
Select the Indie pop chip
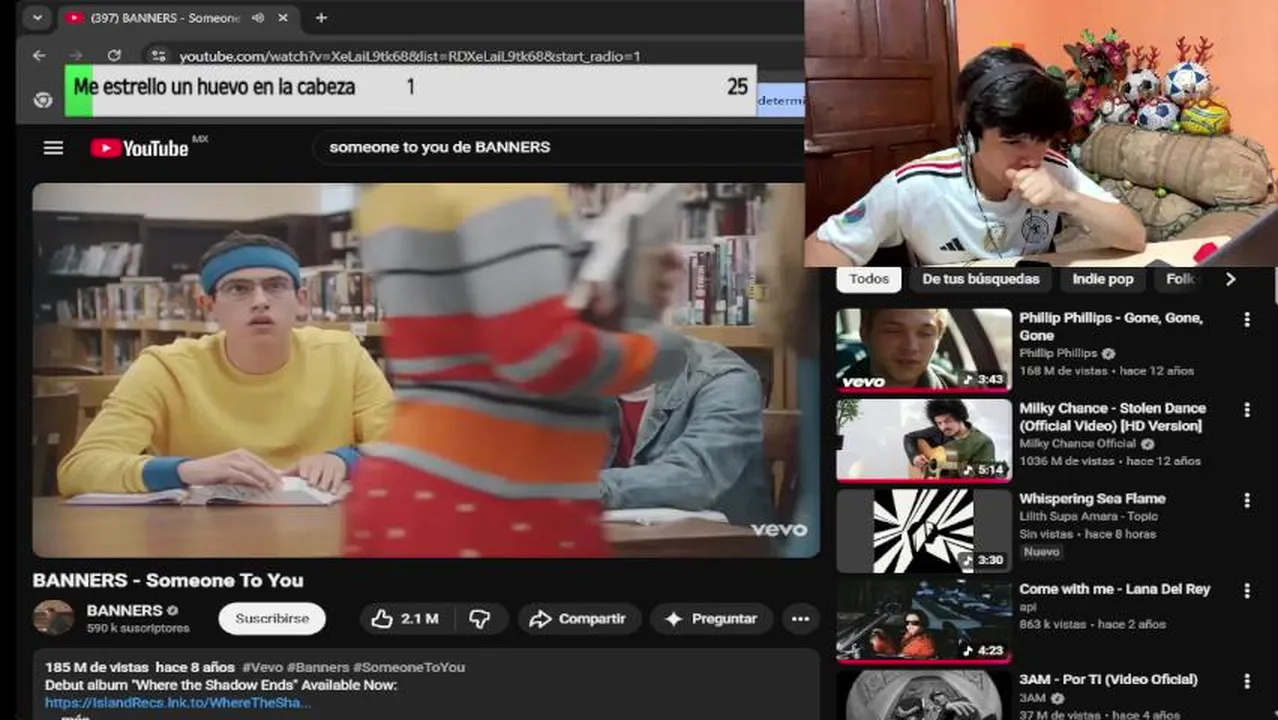[1103, 280]
